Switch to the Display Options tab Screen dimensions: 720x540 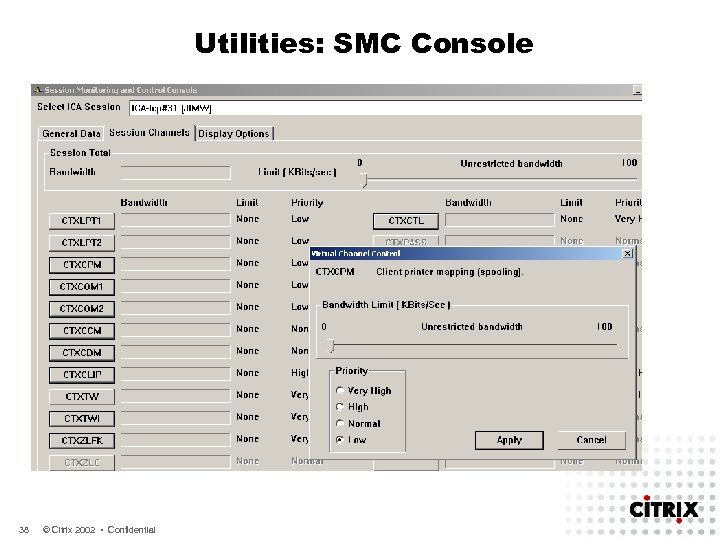pos(234,134)
